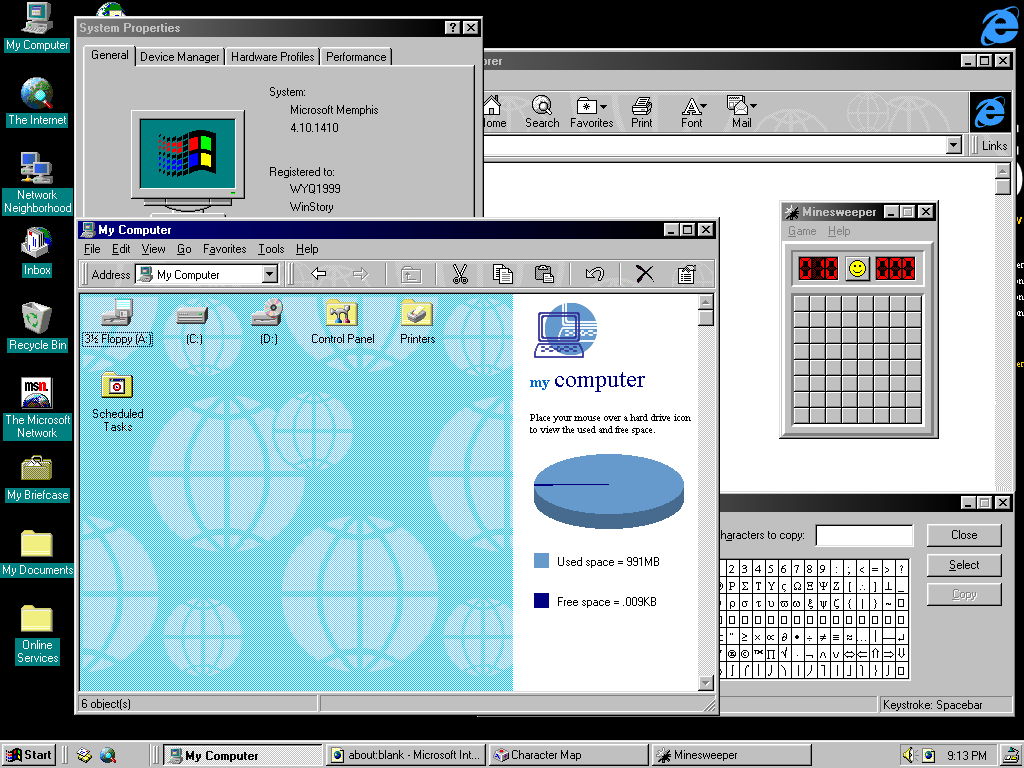The image size is (1024, 768).
Task: Click the Characters to copy input field
Action: click(x=864, y=535)
